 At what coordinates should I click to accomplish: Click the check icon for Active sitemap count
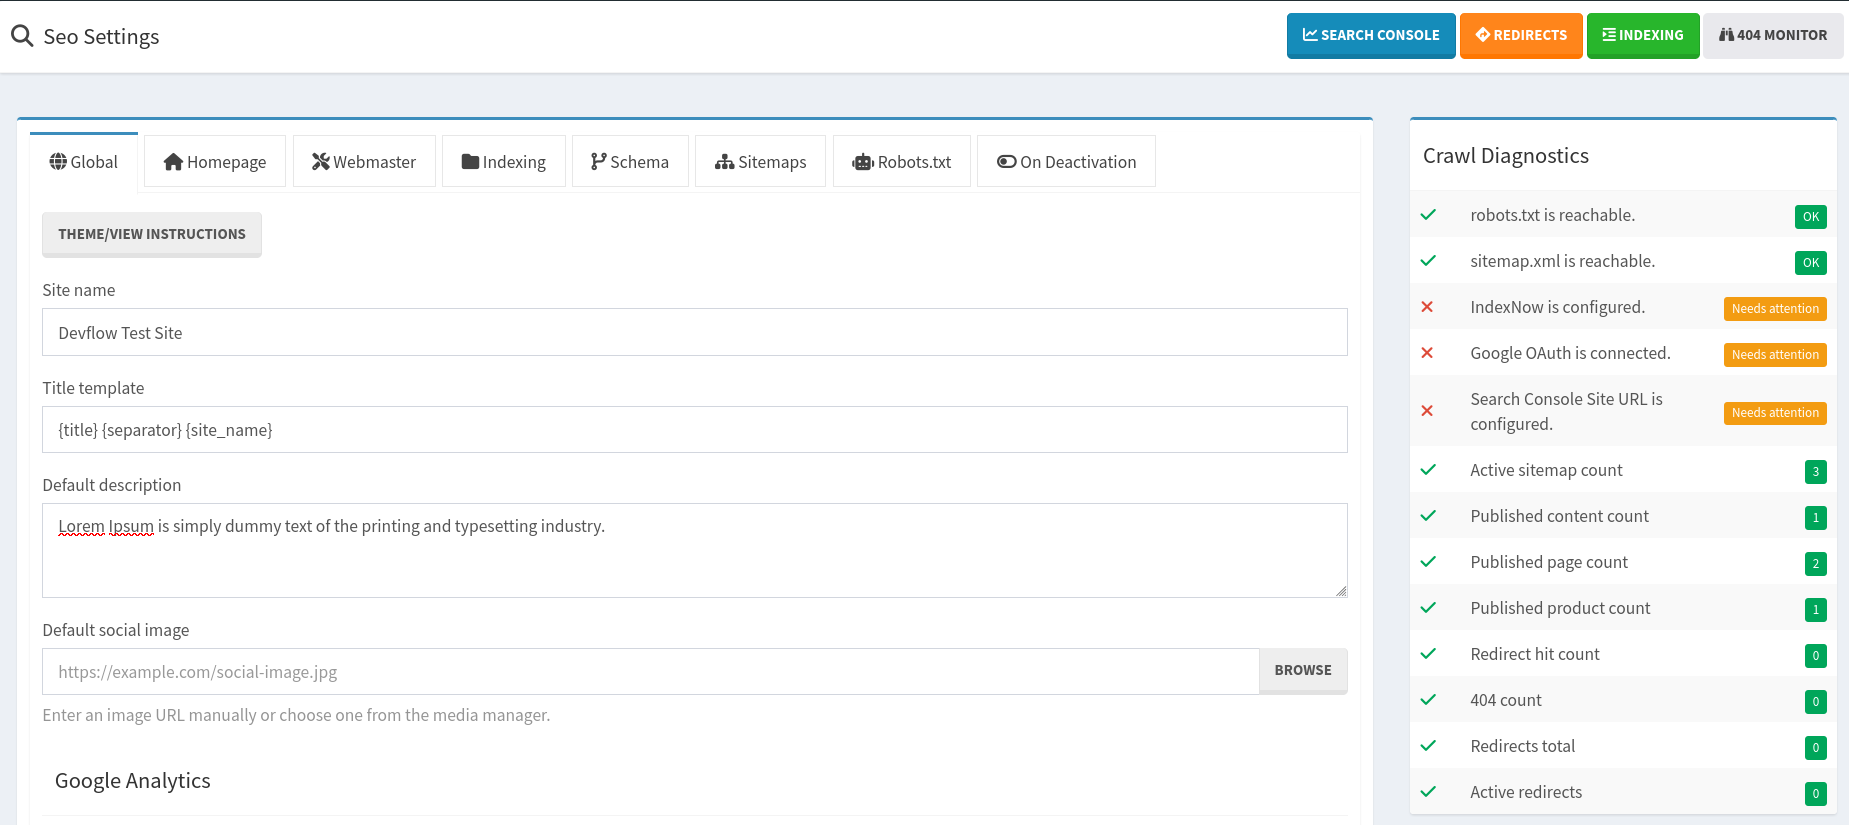1428,470
